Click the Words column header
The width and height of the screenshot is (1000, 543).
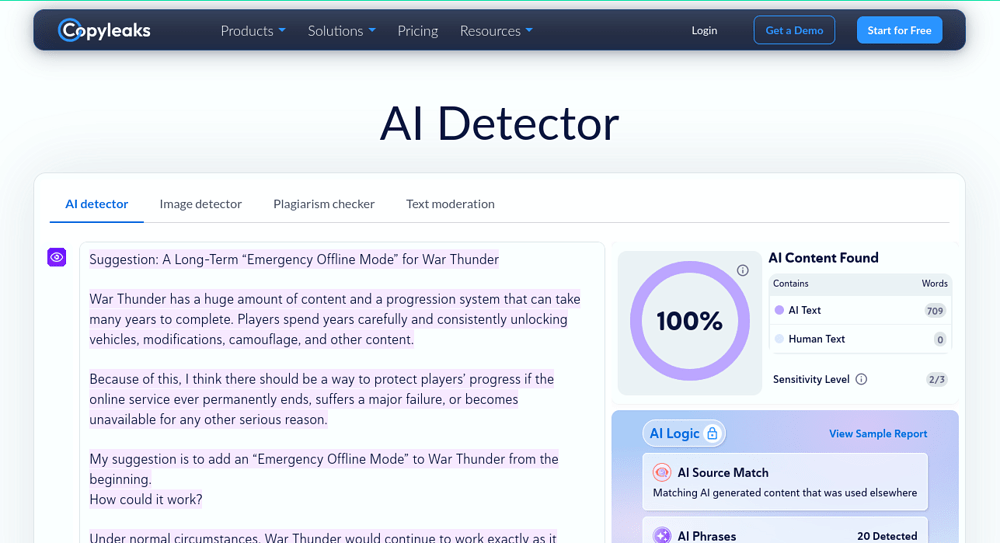[934, 283]
